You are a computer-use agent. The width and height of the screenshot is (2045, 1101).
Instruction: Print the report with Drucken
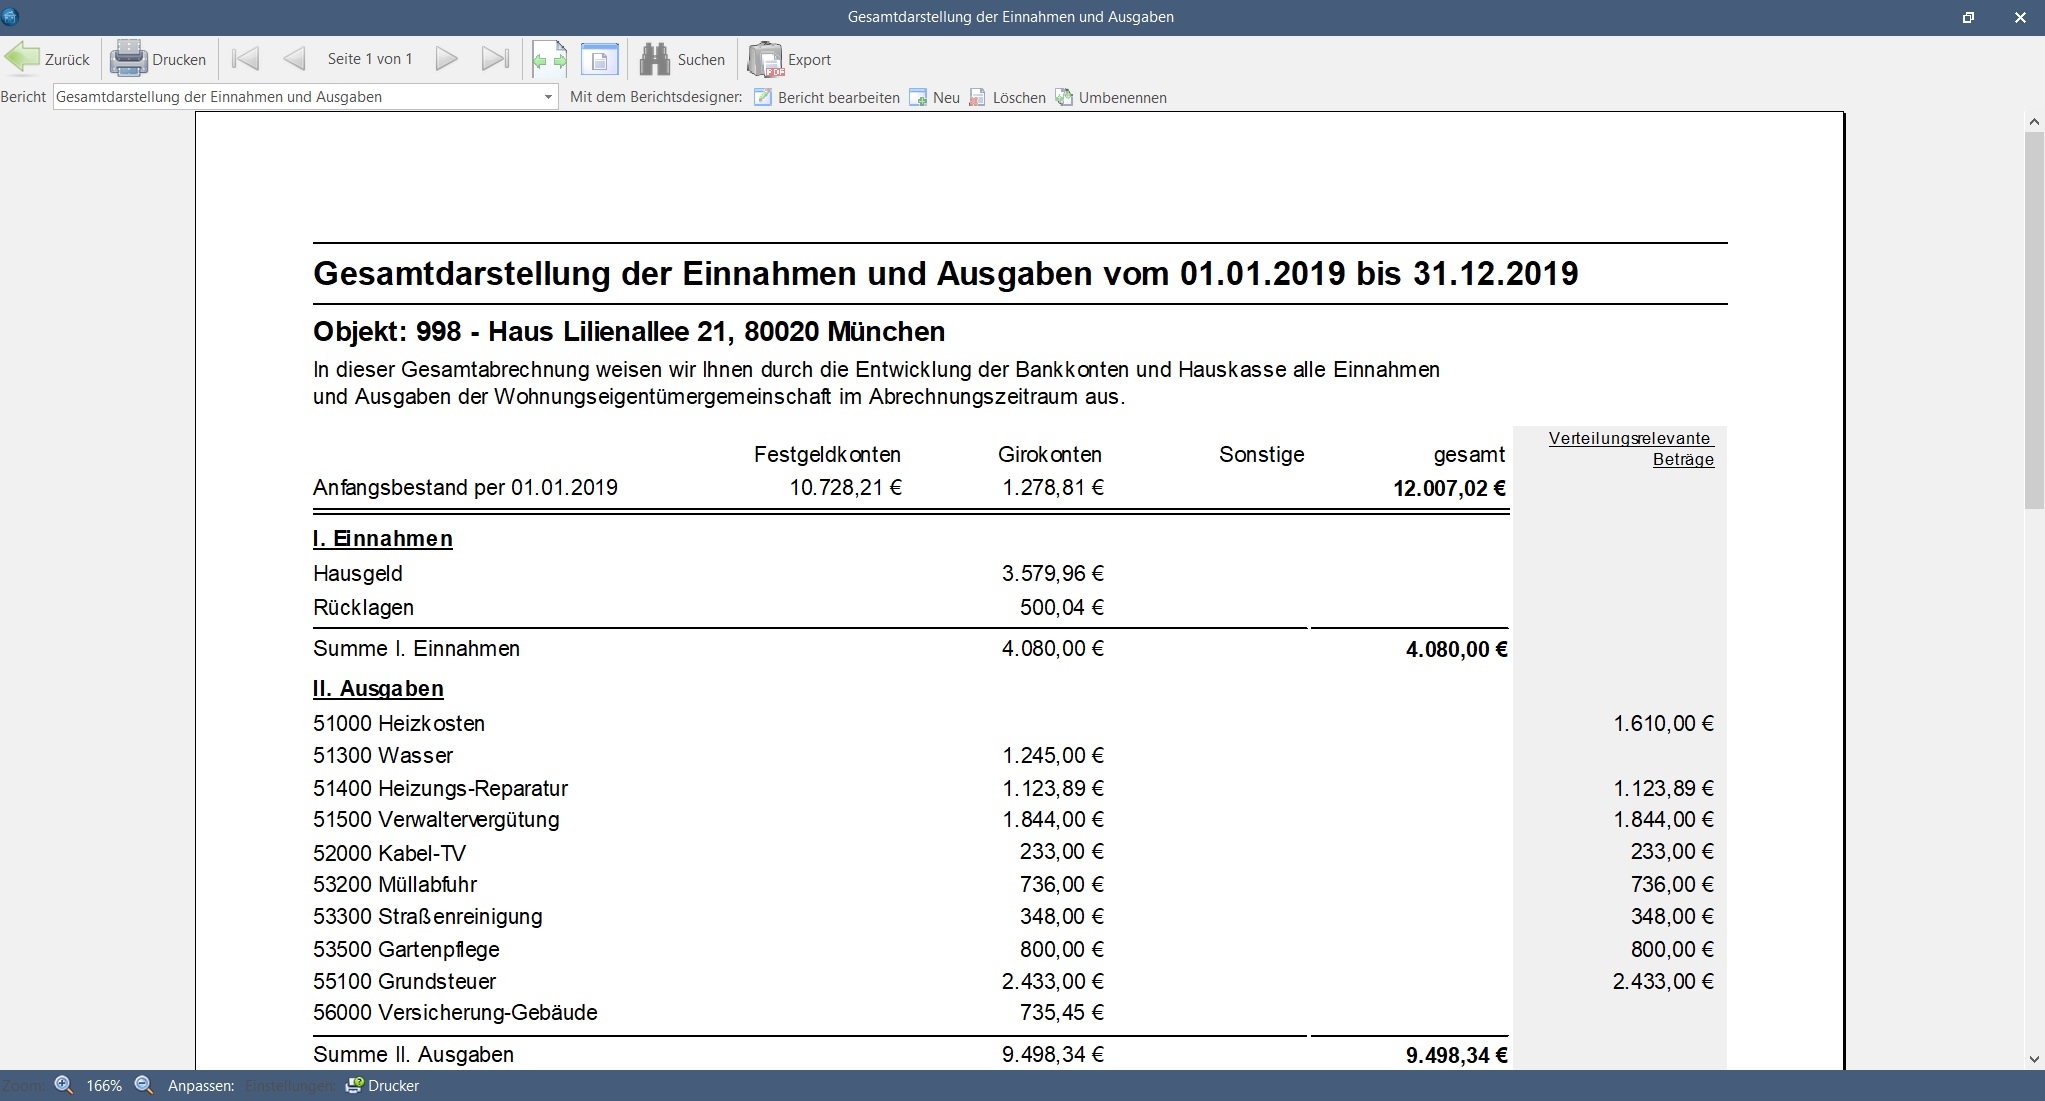158,59
